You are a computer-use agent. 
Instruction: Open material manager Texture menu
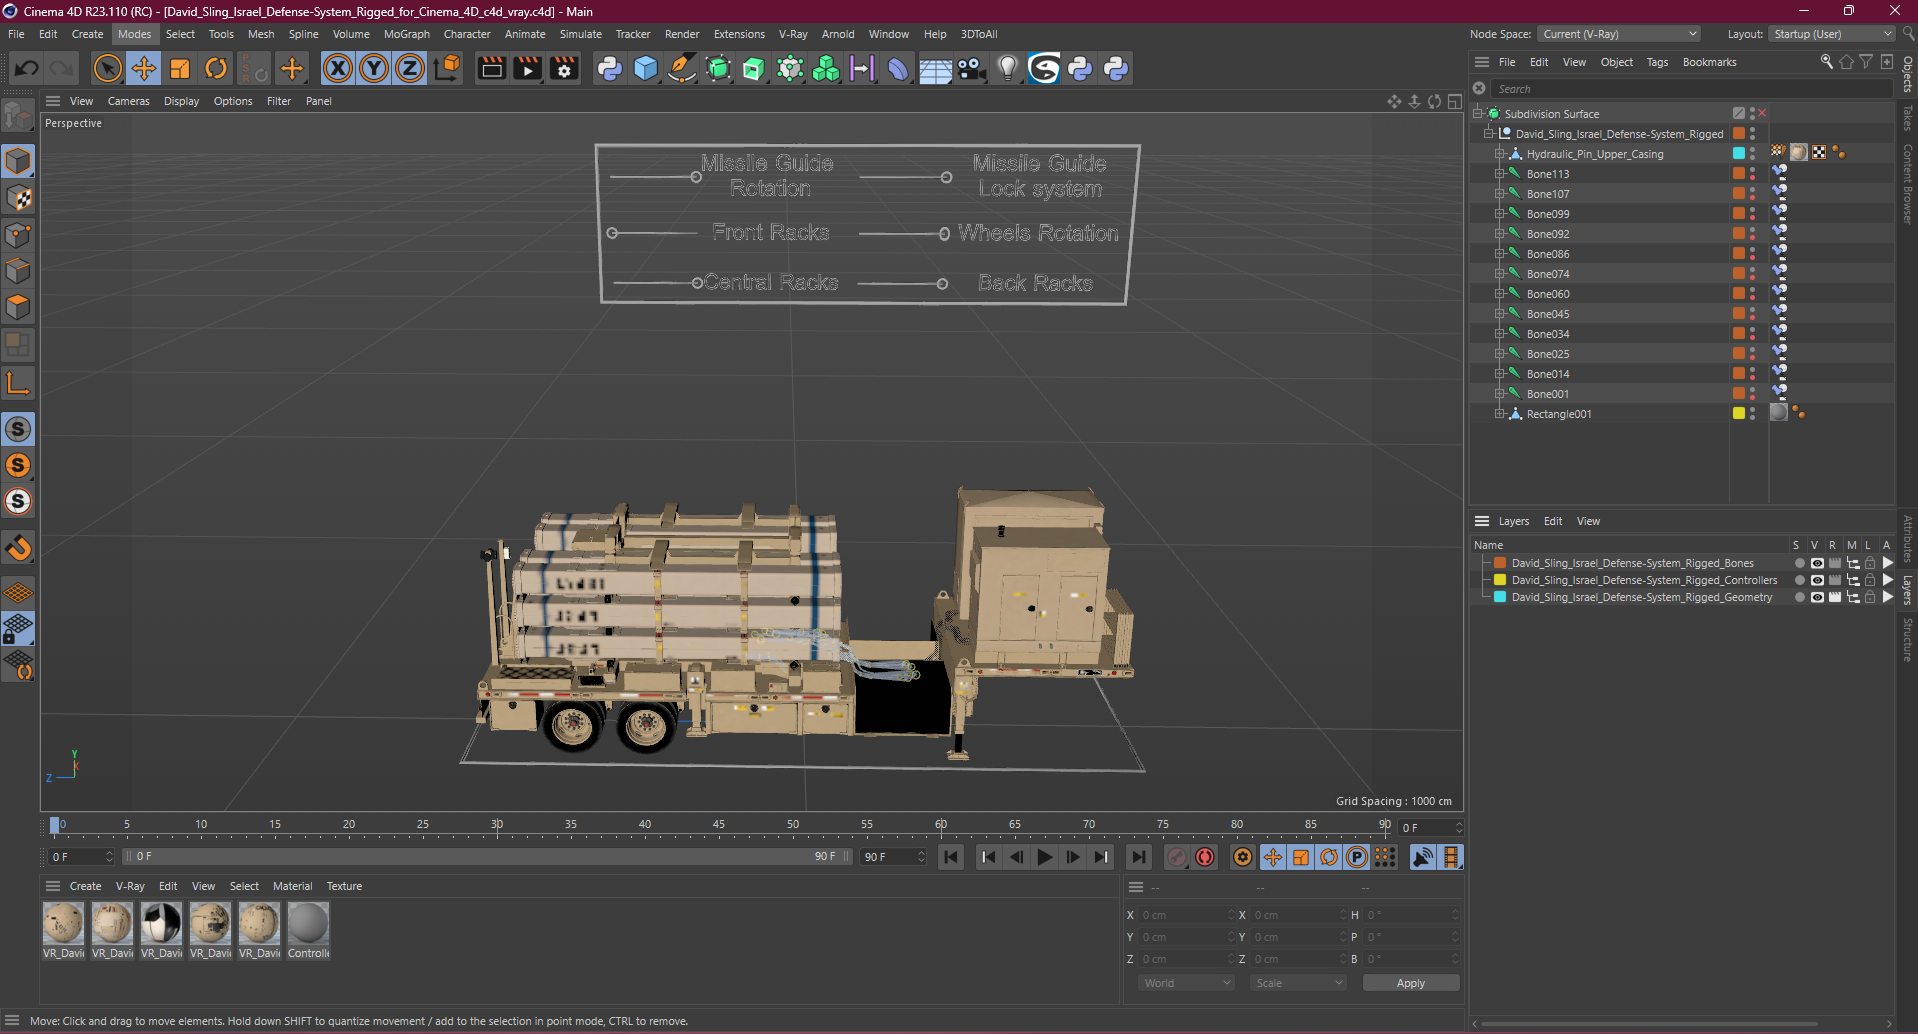coord(344,886)
